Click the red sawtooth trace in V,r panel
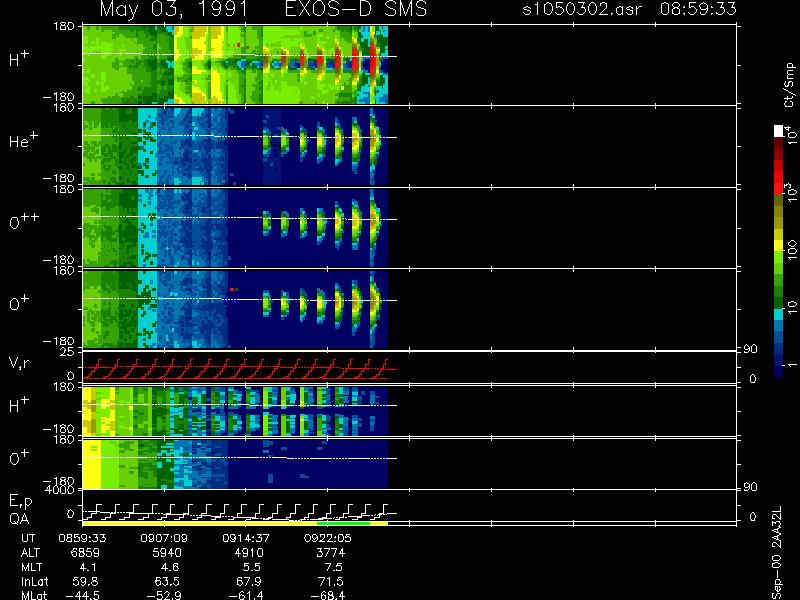Screen dimensions: 800x600 (x=240, y=369)
